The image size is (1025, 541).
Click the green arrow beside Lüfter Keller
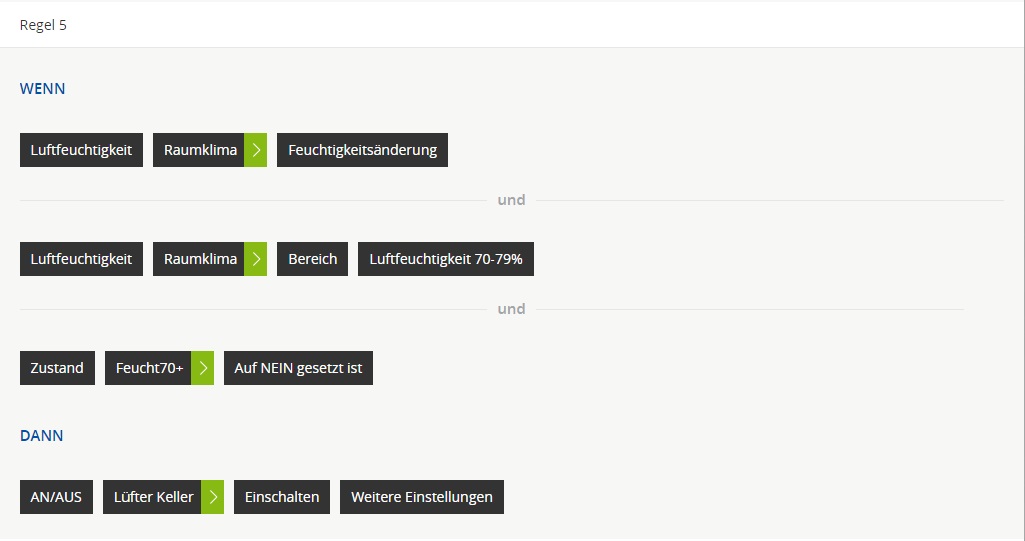[x=212, y=497]
